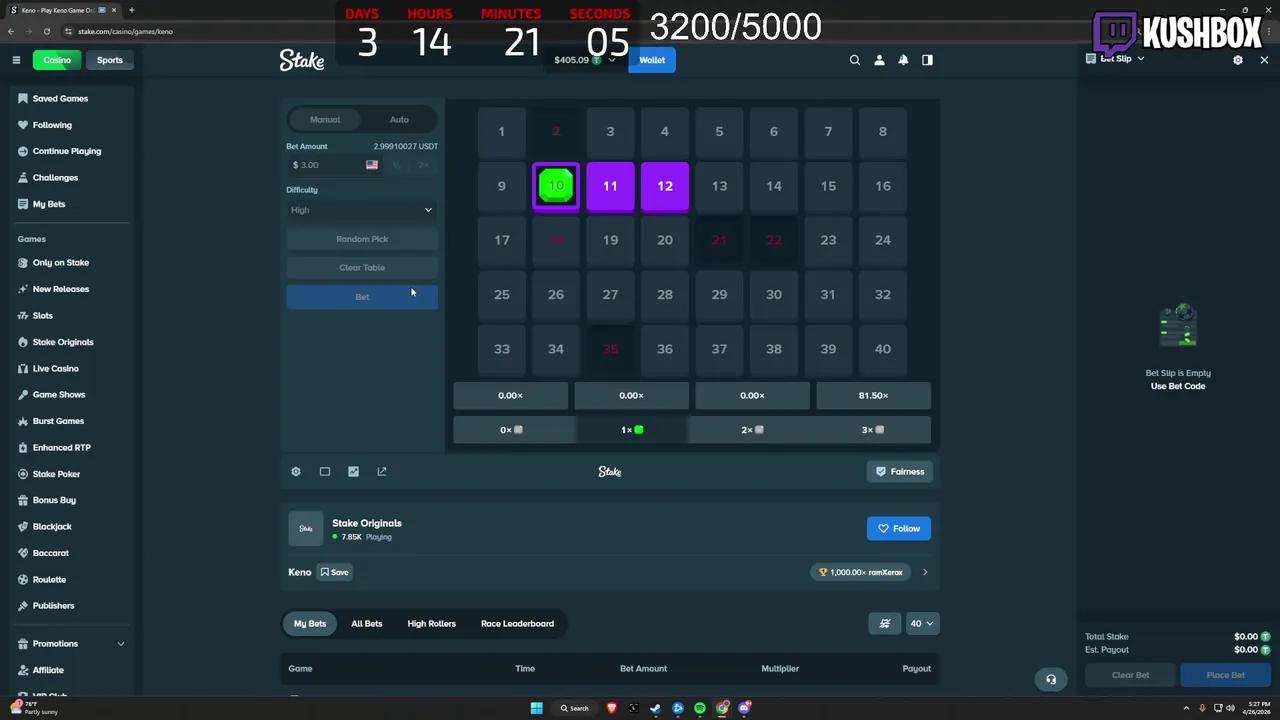The image size is (1280, 720).
Task: Deselect Keno tile 10 with green gem
Action: click(x=556, y=186)
